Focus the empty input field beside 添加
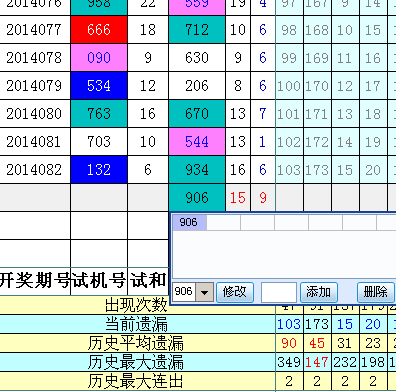The height and width of the screenshot is (392, 396). [279, 292]
